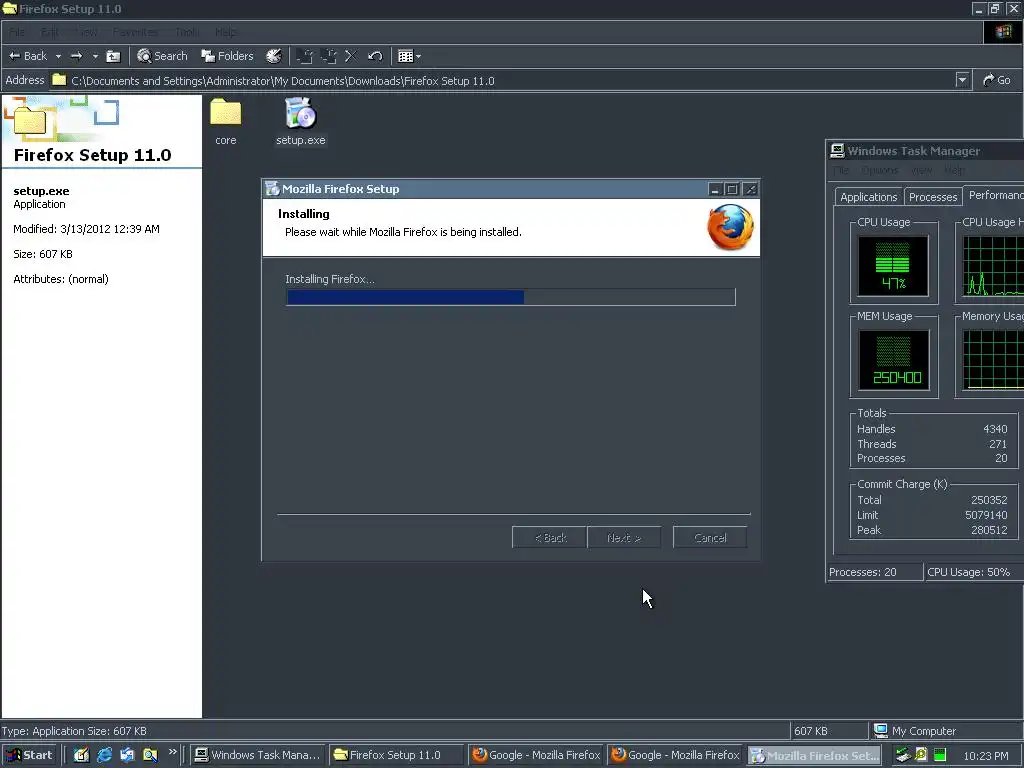Switch to Windows Task Manager taskbar button
The width and height of the screenshot is (1024, 768).
coord(259,755)
